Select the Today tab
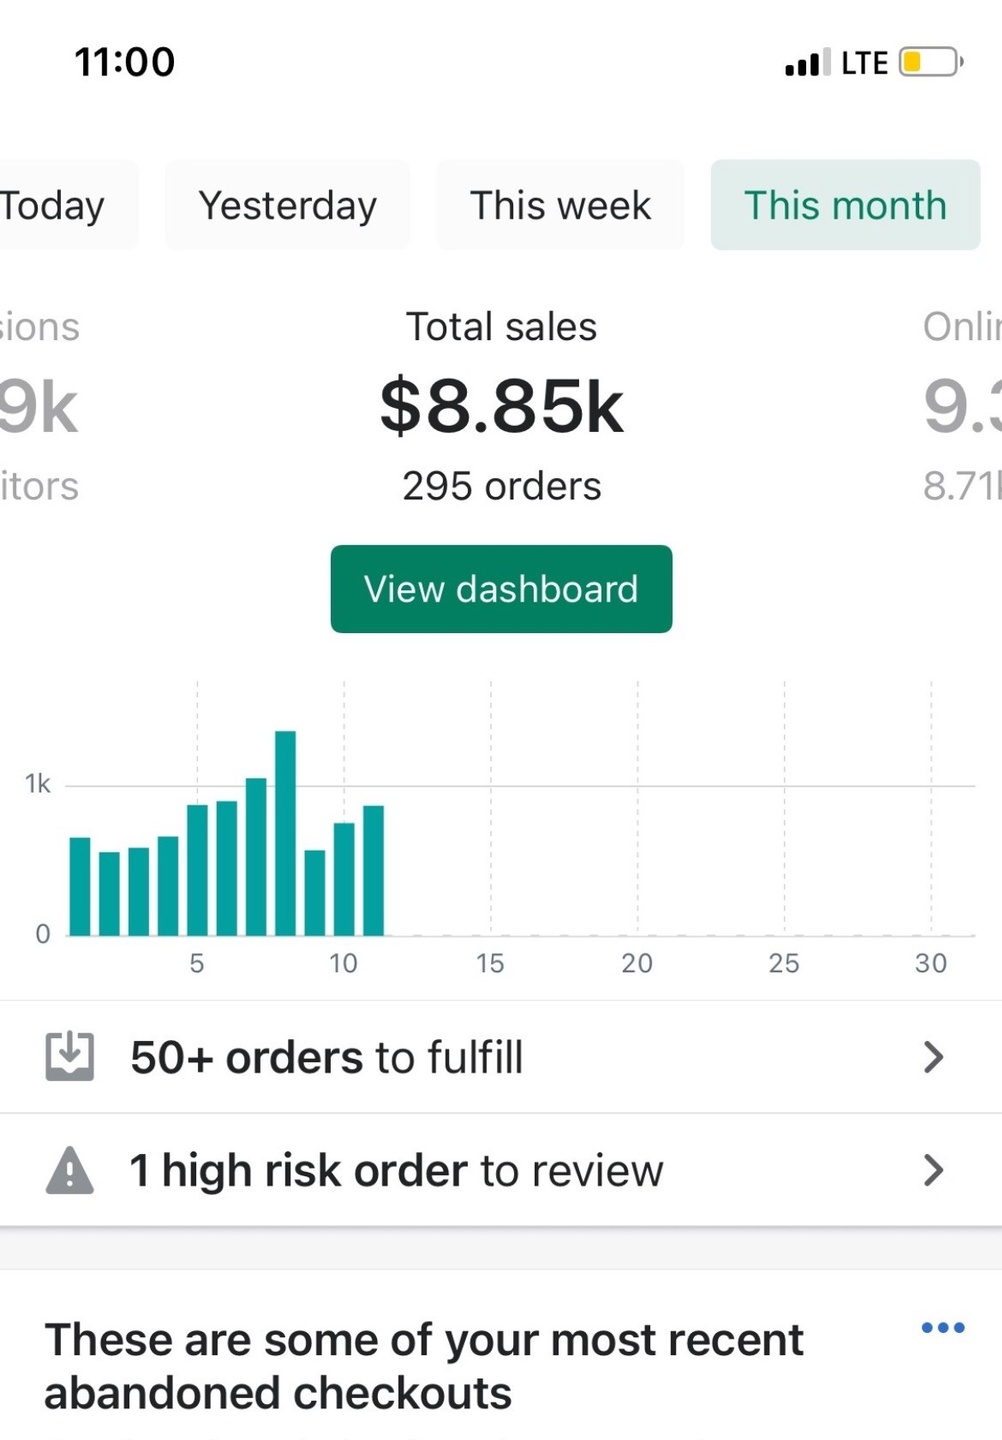Viewport: 1002px width, 1440px height. point(55,206)
